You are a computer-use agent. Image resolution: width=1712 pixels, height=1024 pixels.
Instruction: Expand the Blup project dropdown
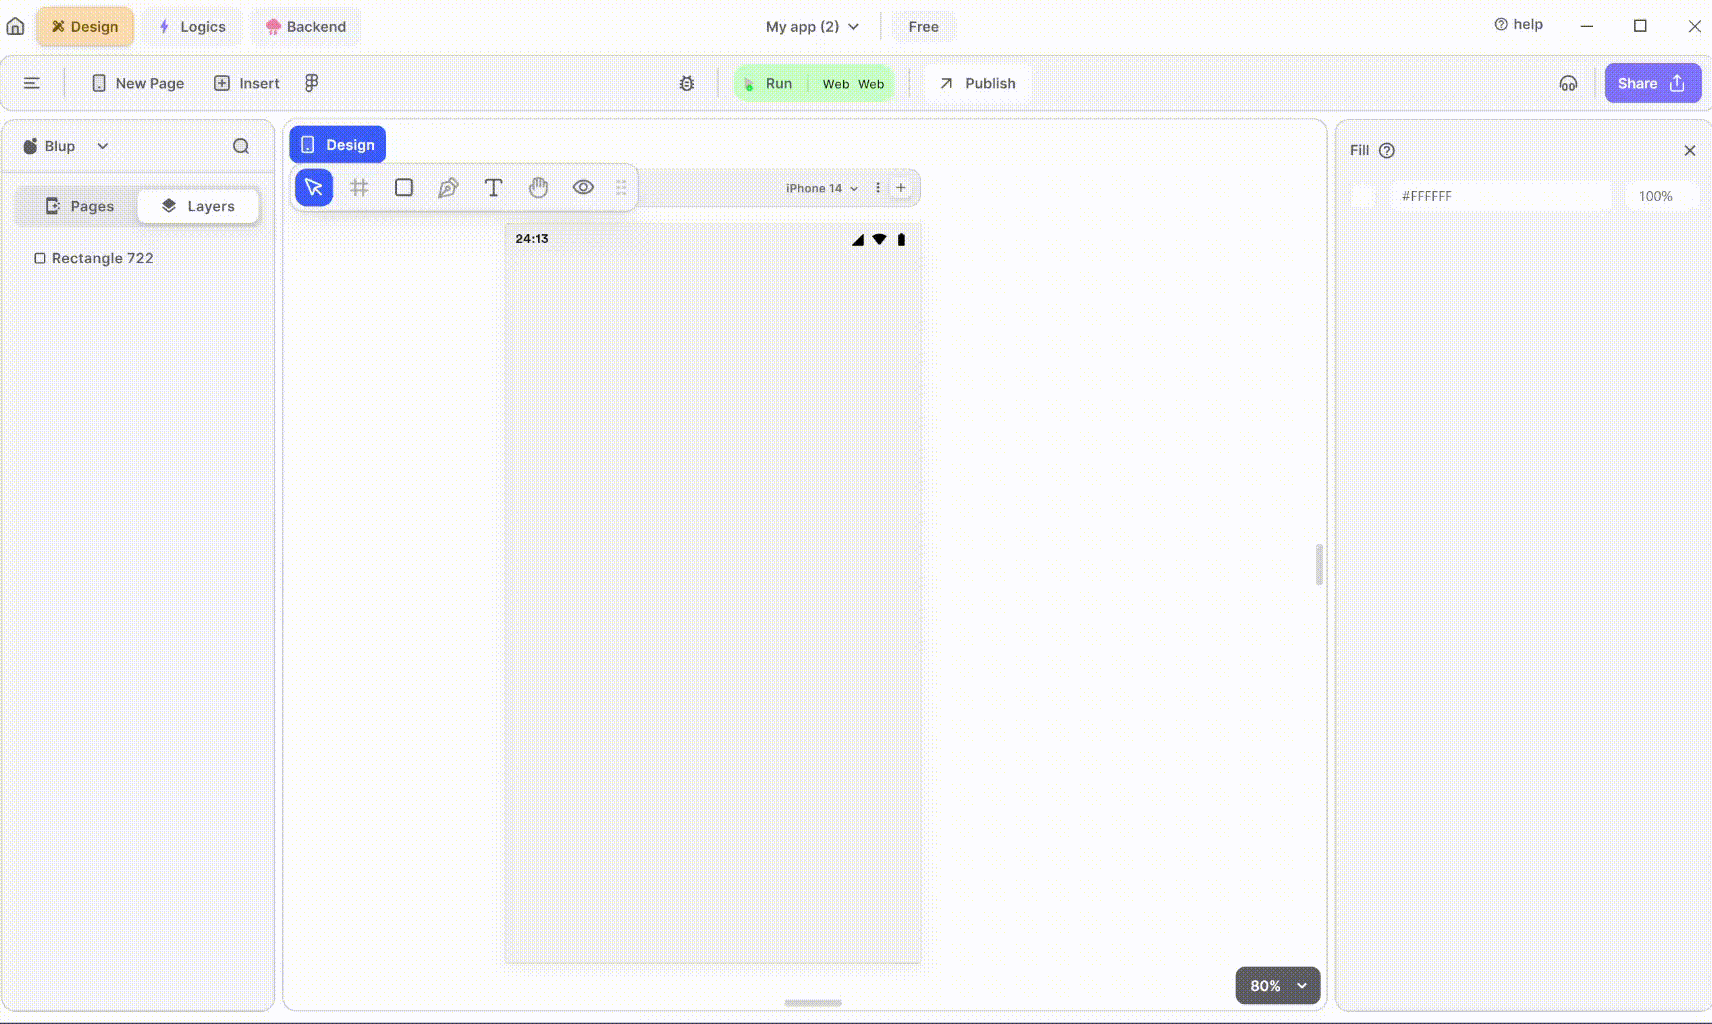[x=65, y=145]
